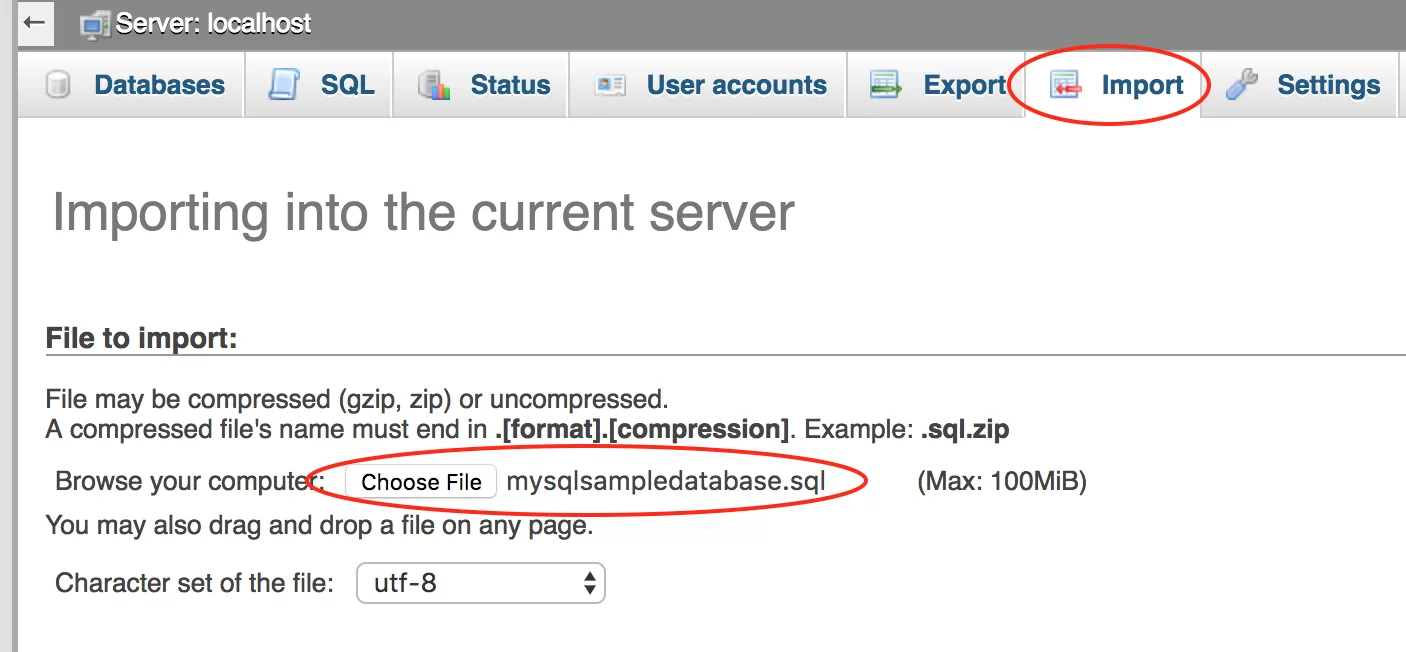1406x652 pixels.
Task: Click the User accounts ID card icon
Action: (x=609, y=86)
